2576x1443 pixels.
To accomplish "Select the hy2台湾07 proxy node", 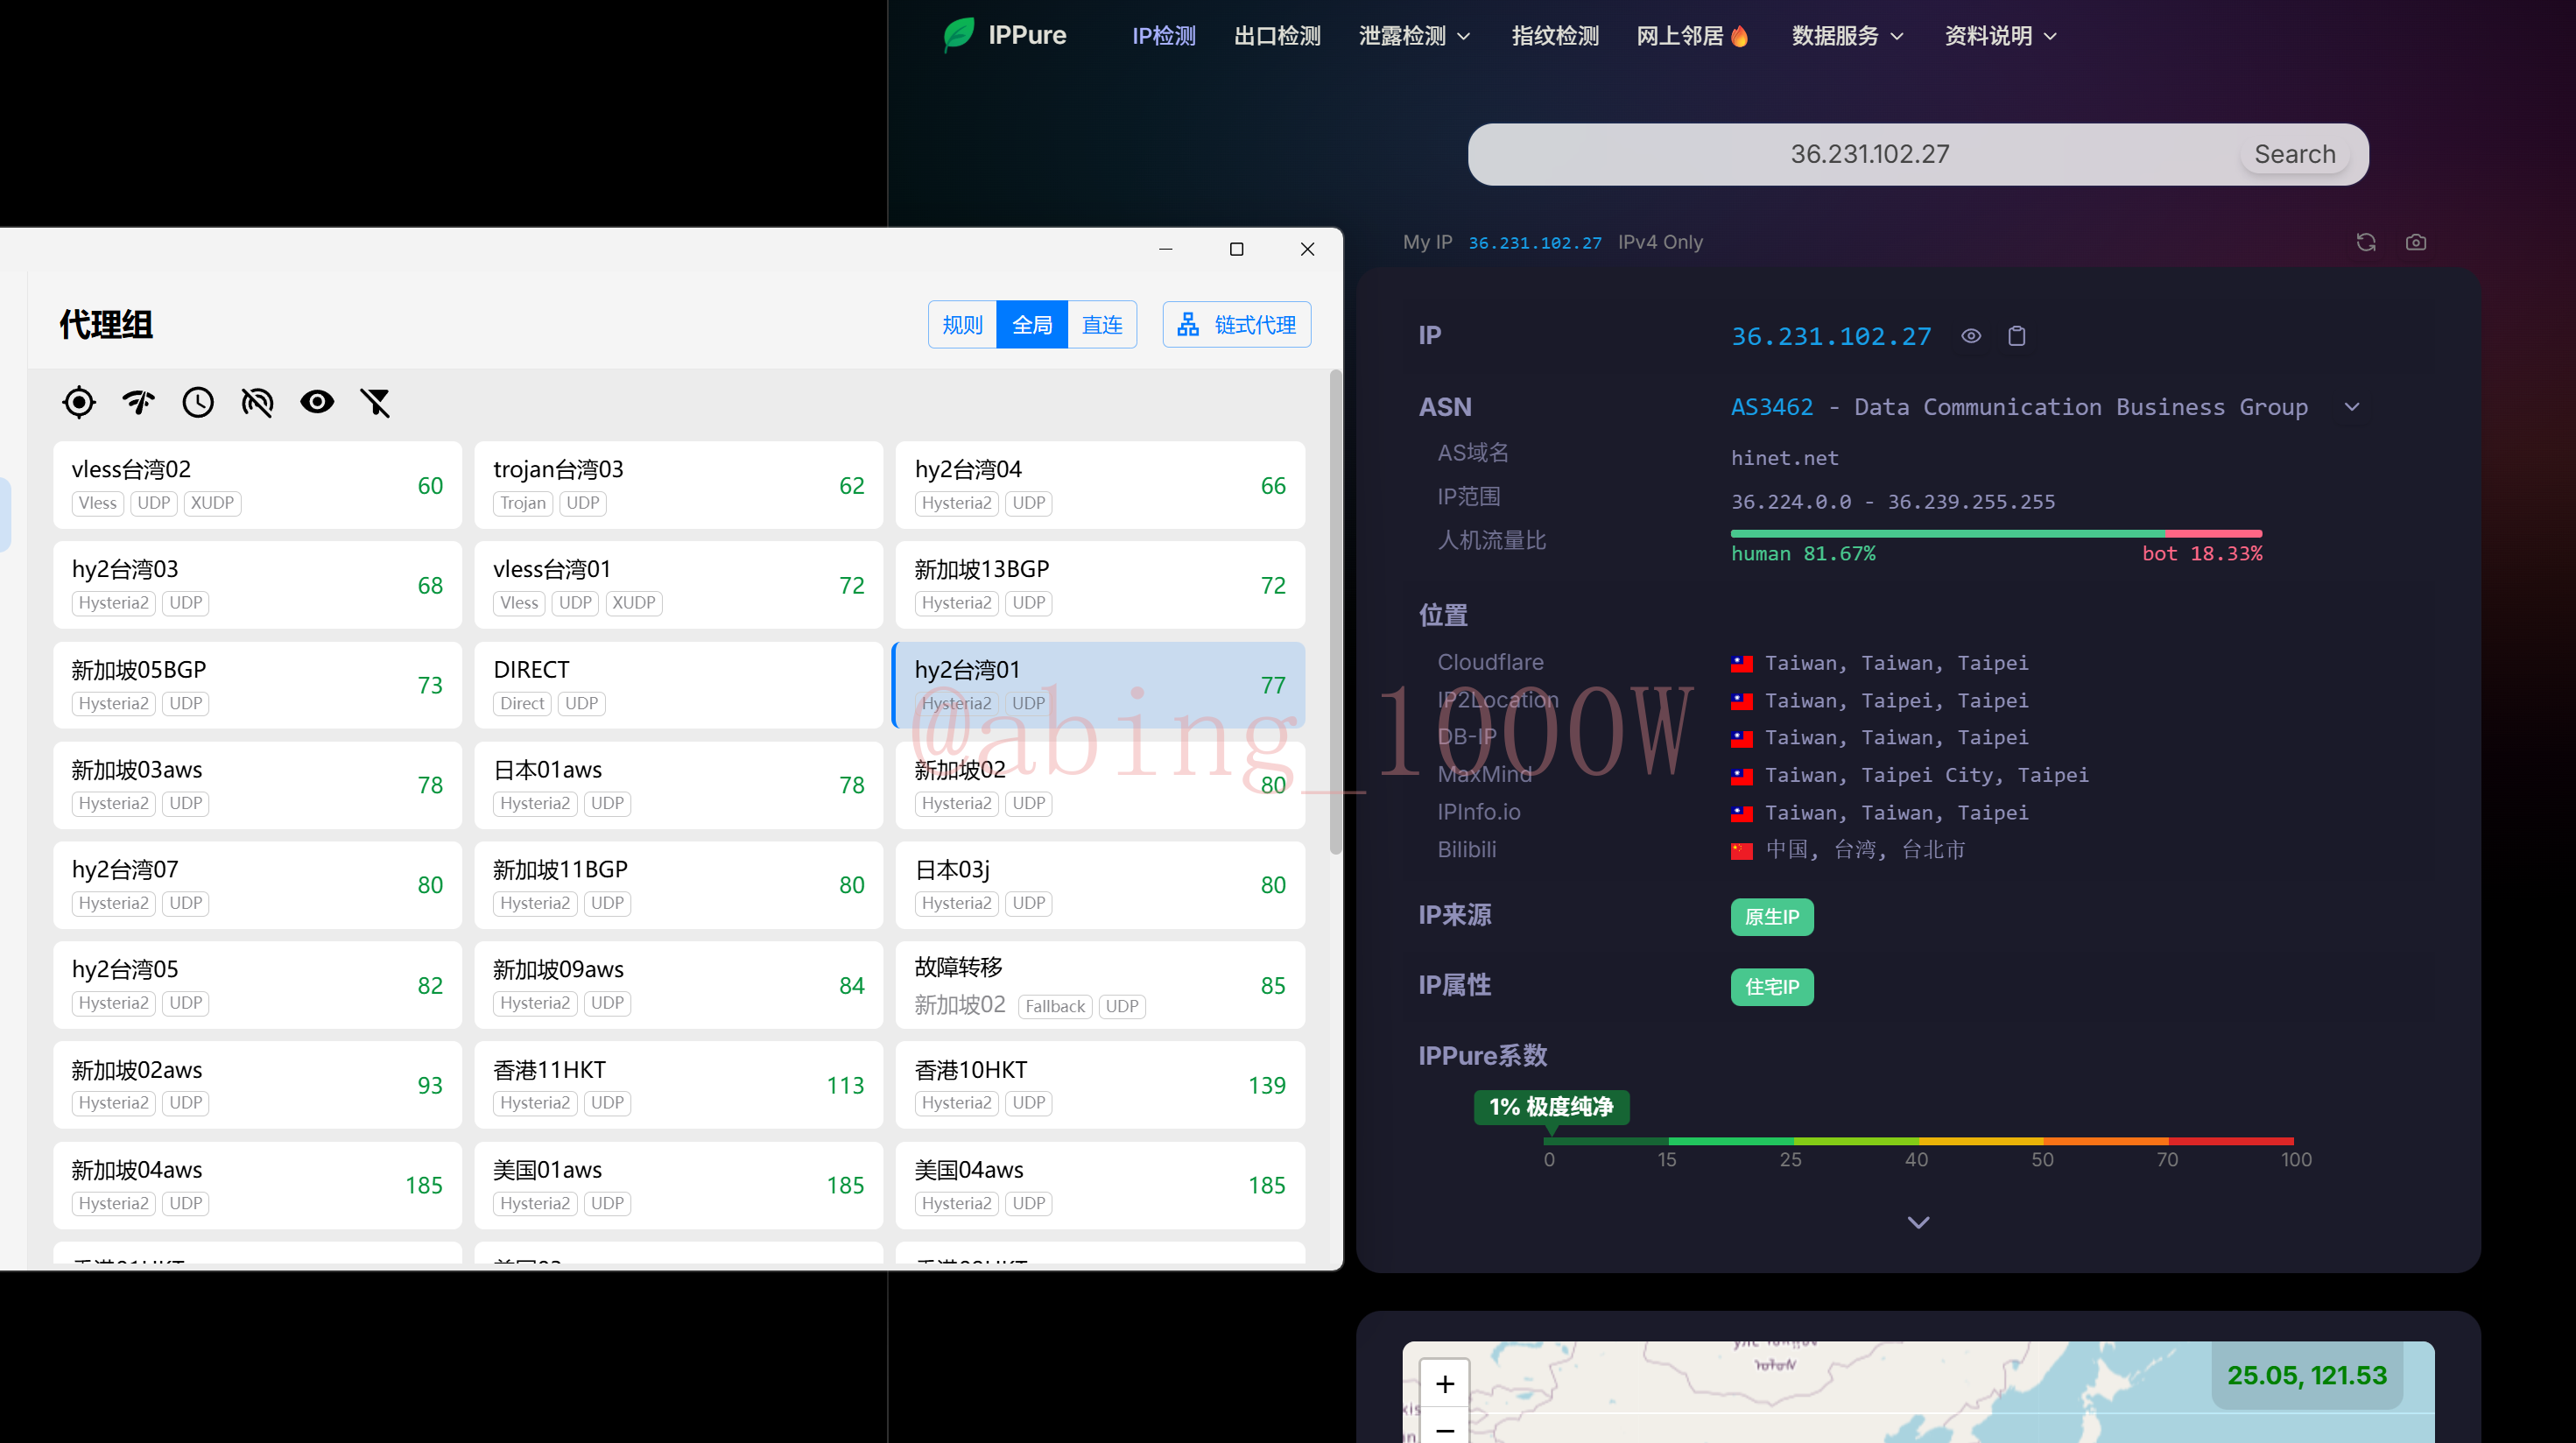I will [257, 885].
